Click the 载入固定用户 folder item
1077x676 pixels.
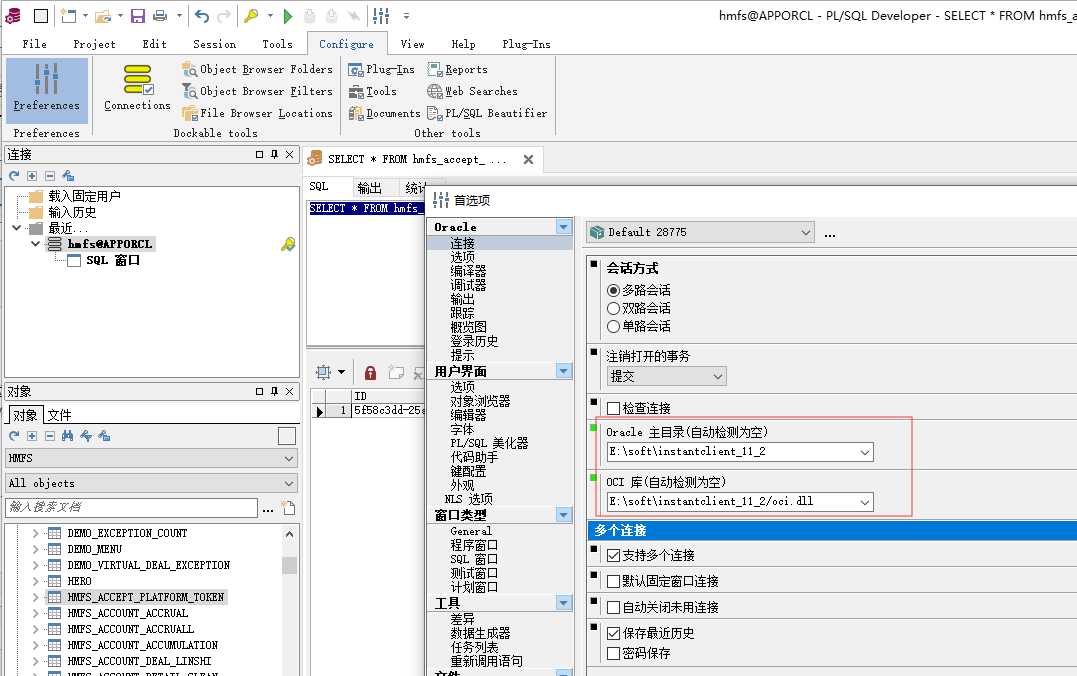[84, 196]
